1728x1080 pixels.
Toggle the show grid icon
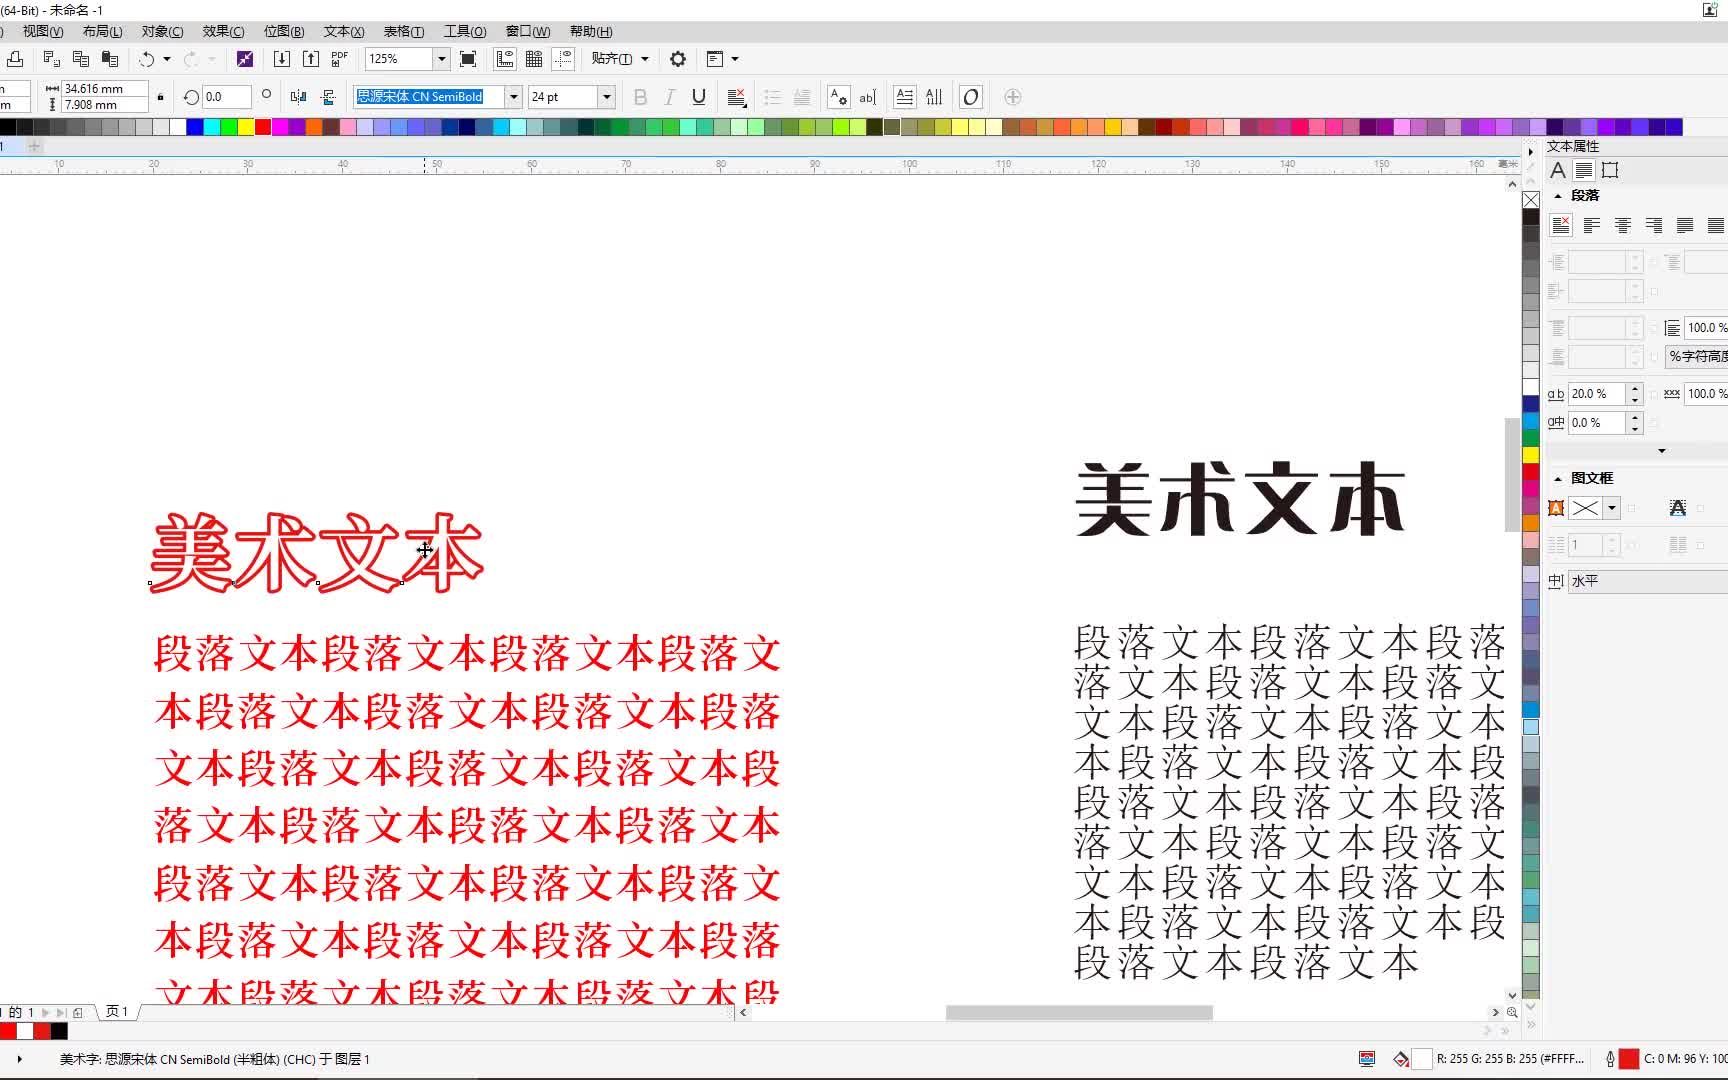click(x=534, y=59)
